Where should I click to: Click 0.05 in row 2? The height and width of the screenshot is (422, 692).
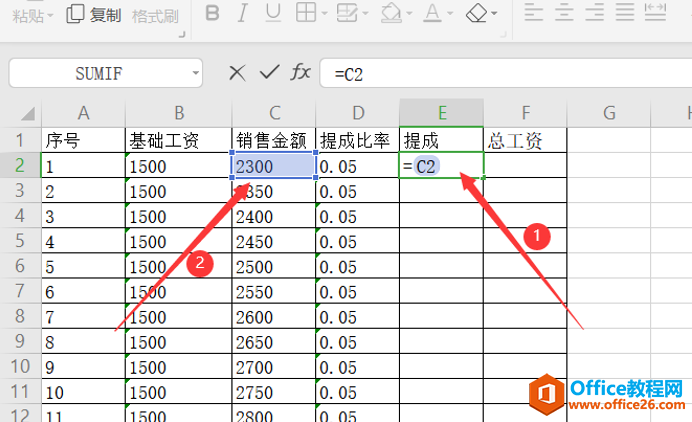pos(358,166)
